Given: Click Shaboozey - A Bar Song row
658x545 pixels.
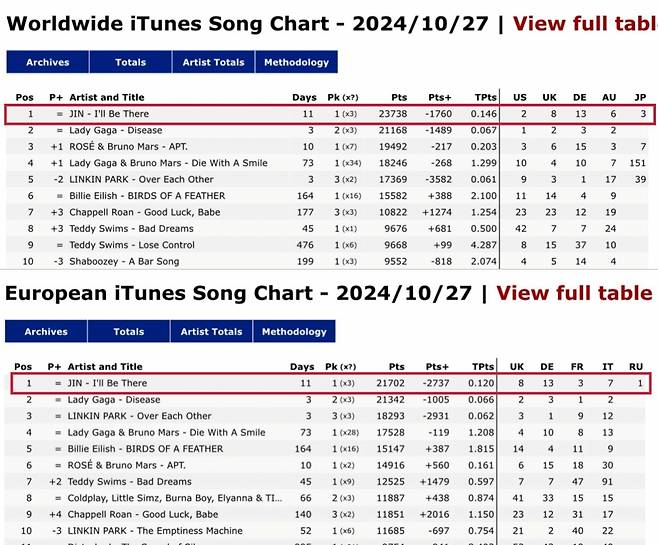Looking at the screenshot, I should tap(124, 260).
